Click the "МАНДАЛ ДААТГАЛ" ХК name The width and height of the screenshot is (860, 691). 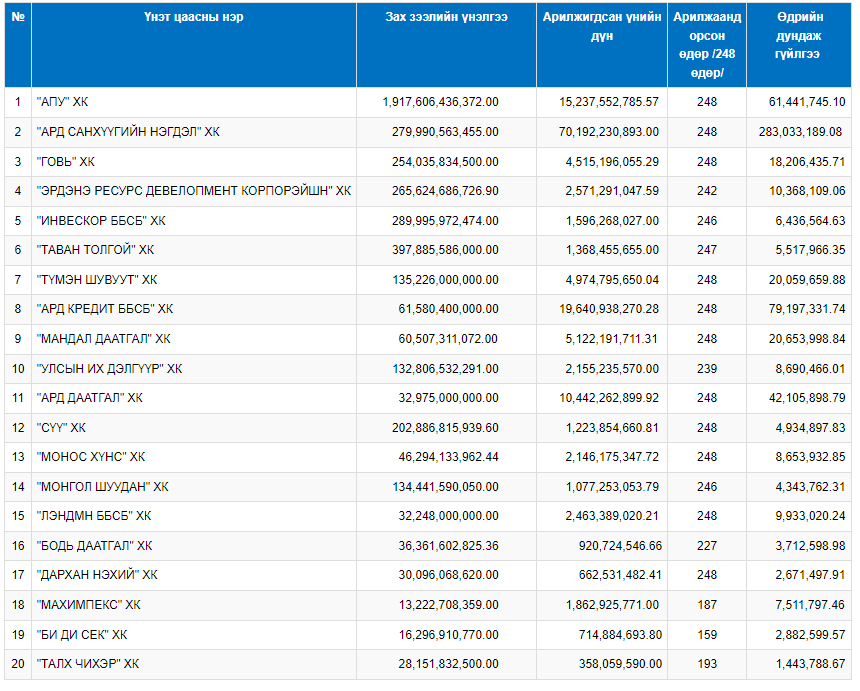[x=103, y=339]
